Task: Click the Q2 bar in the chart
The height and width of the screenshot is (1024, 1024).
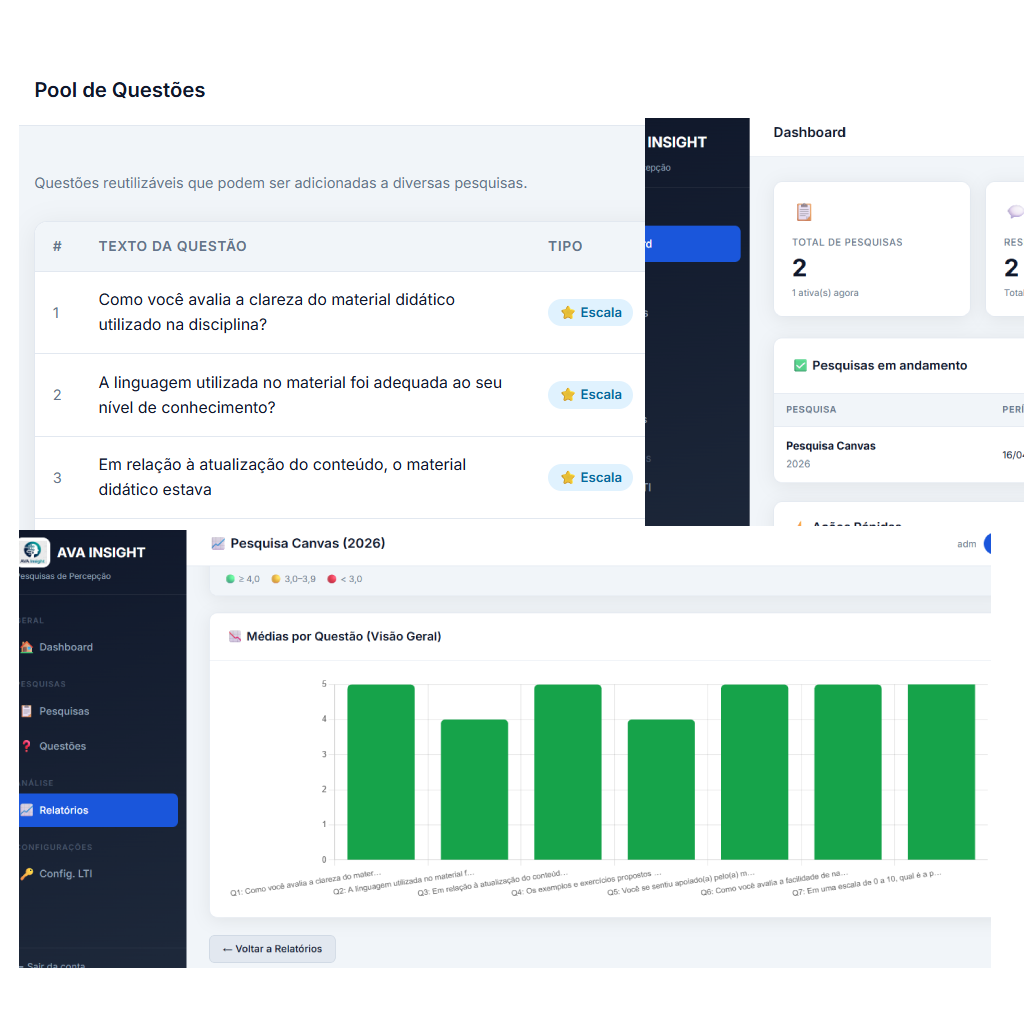Action: click(x=474, y=790)
